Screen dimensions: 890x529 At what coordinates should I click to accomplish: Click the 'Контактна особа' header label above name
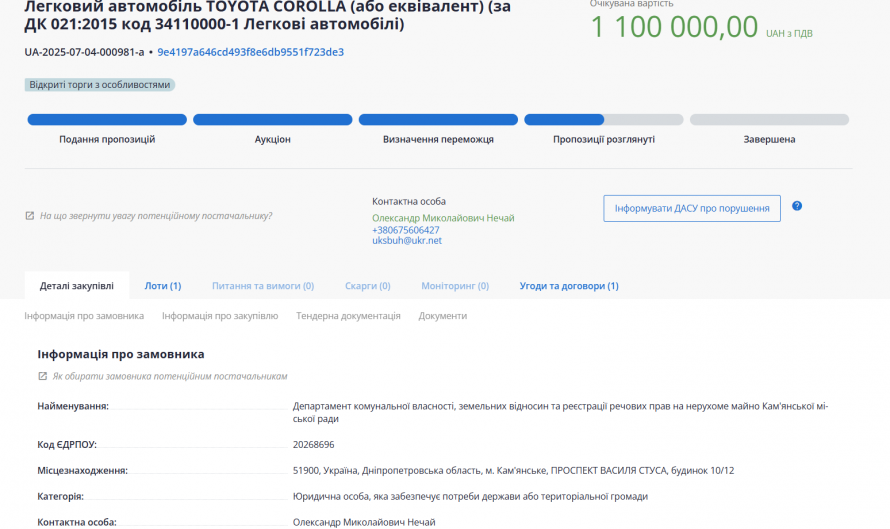[x=409, y=201]
